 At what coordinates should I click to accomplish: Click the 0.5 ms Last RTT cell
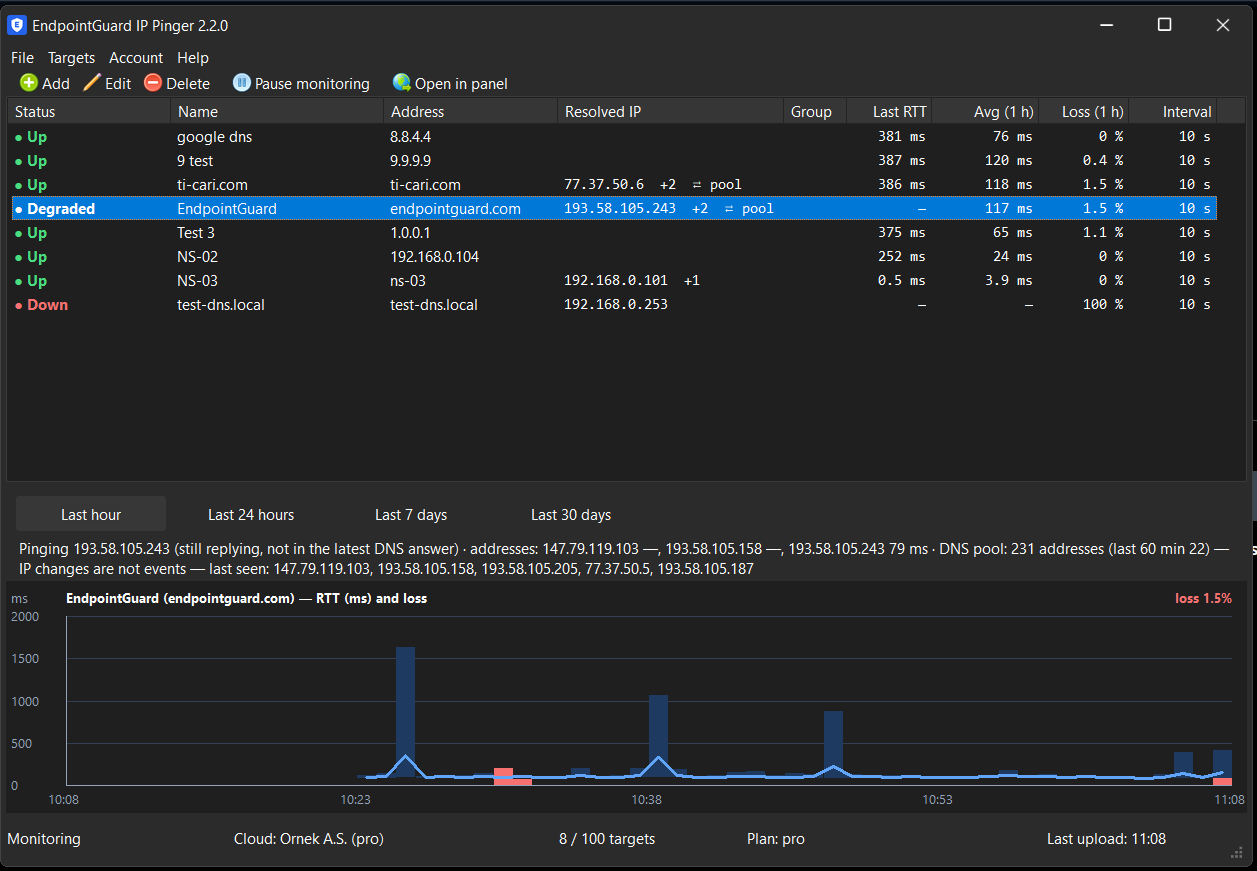pyautogui.click(x=901, y=281)
